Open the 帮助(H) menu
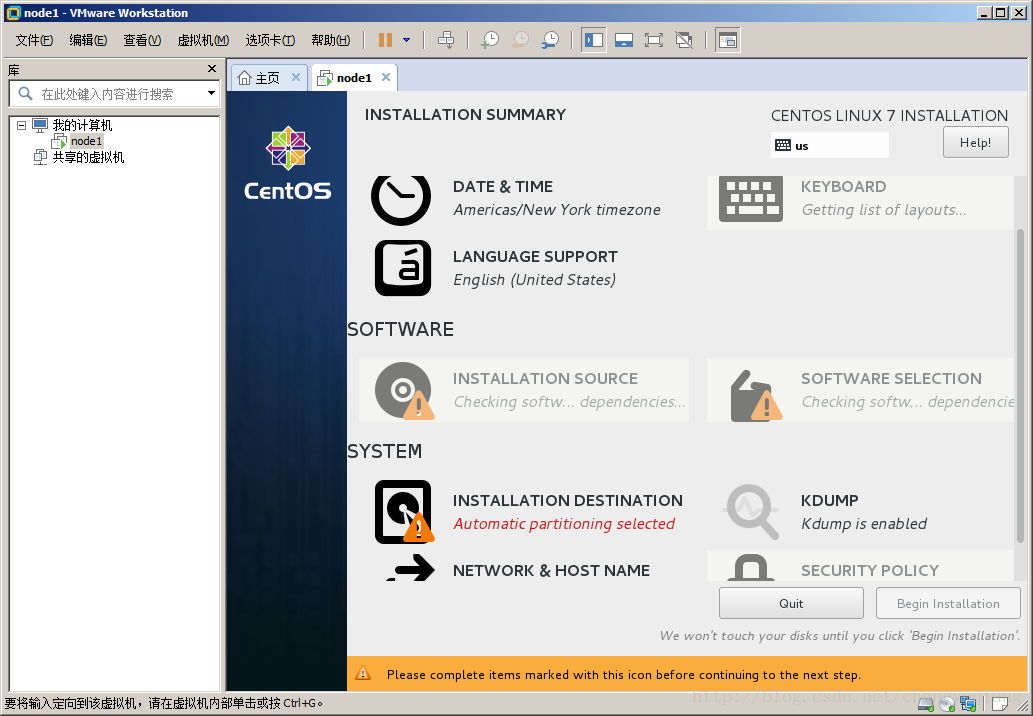The height and width of the screenshot is (716, 1033). pos(331,40)
